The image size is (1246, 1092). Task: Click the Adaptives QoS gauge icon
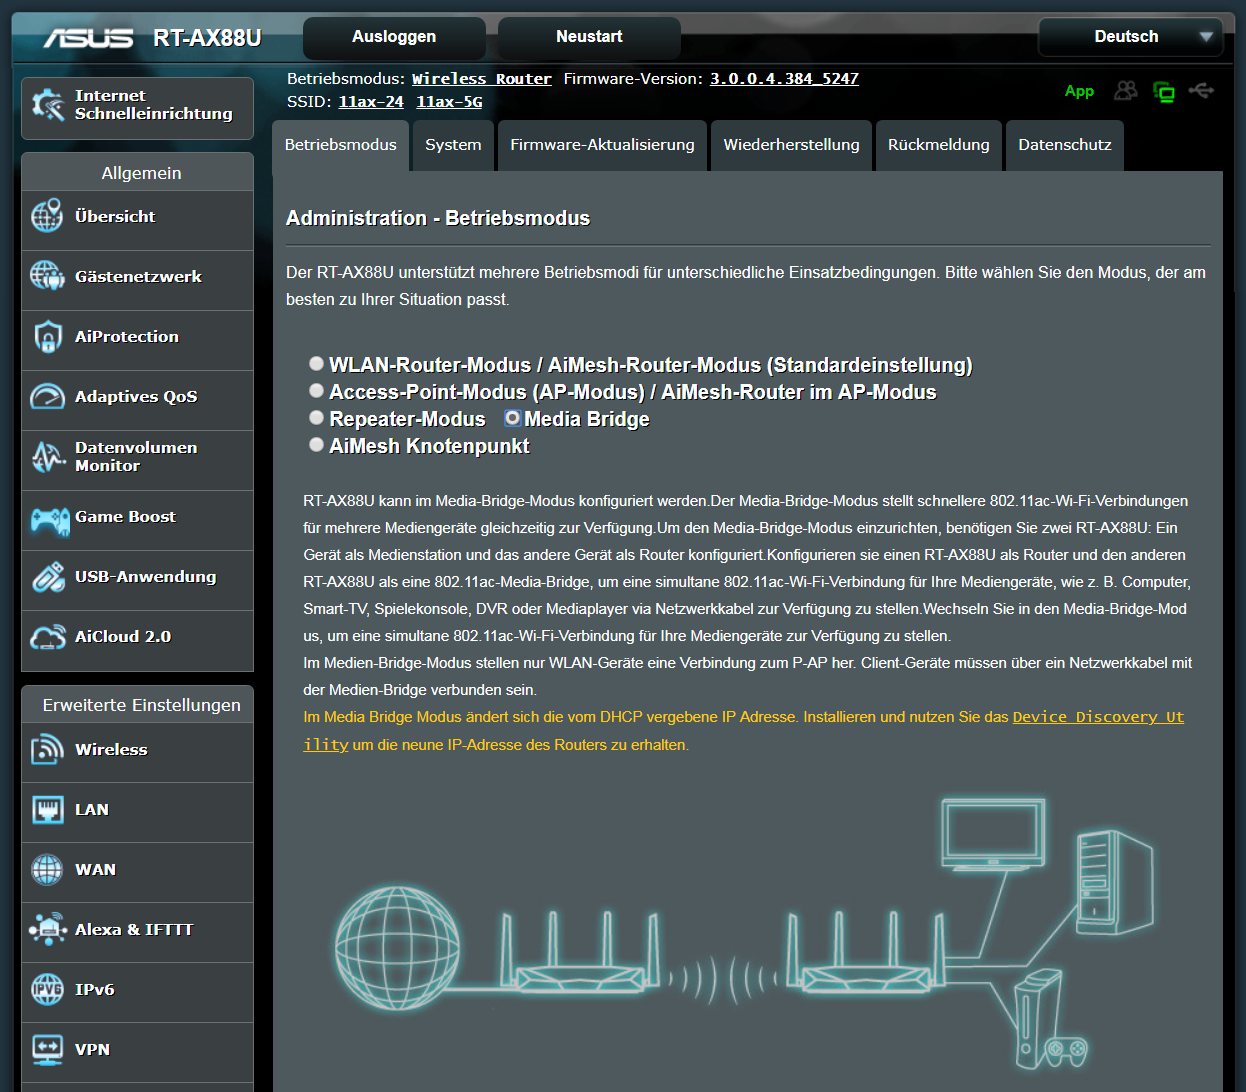click(x=47, y=397)
